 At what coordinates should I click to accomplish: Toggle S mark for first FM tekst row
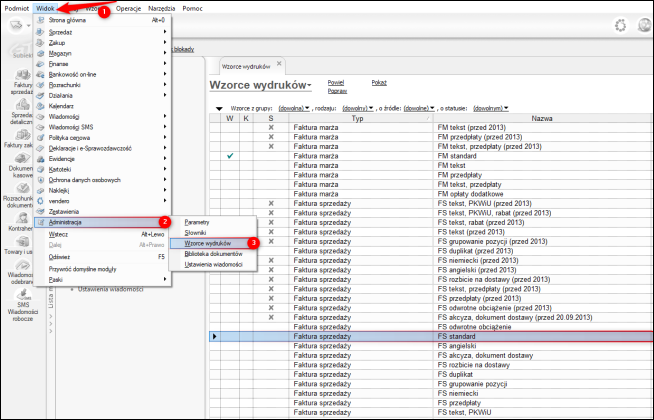[270, 129]
